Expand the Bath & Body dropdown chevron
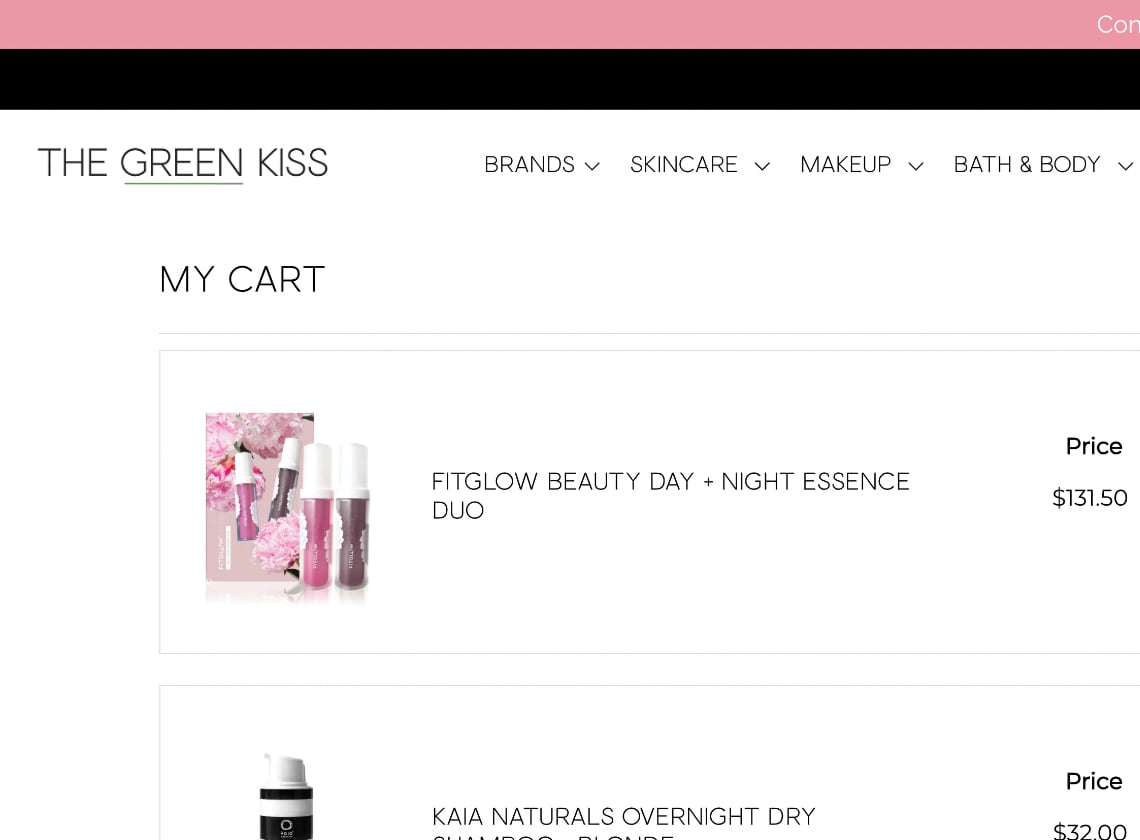Image resolution: width=1140 pixels, height=840 pixels. (1125, 166)
